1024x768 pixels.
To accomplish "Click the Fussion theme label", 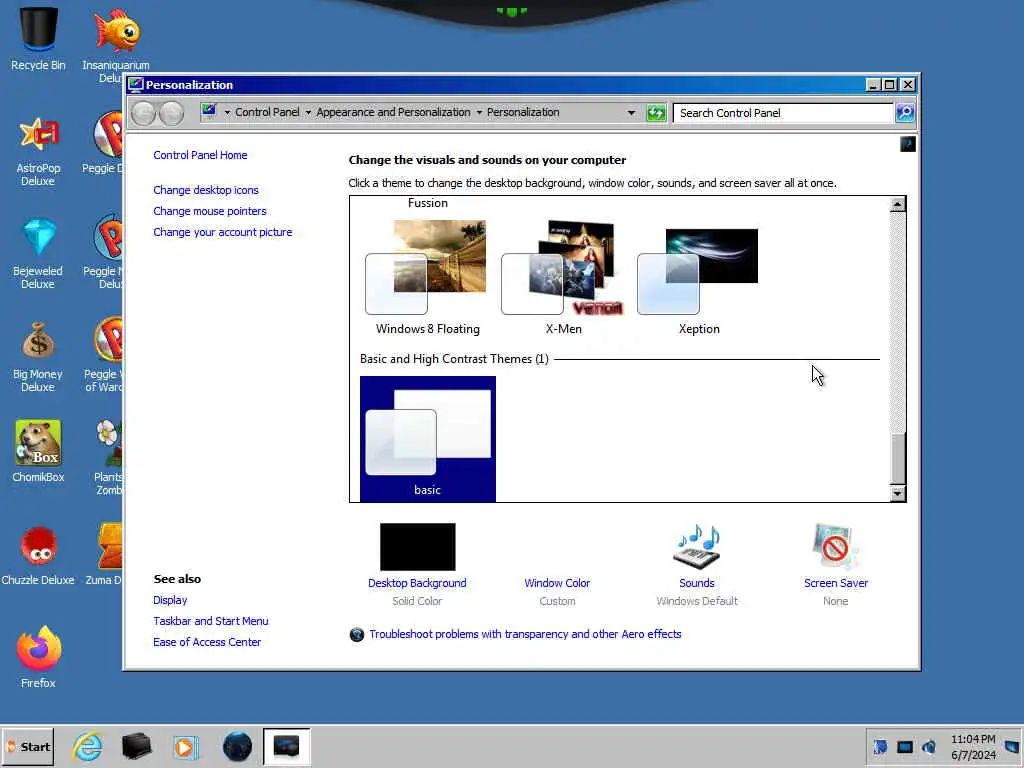I will [428, 203].
